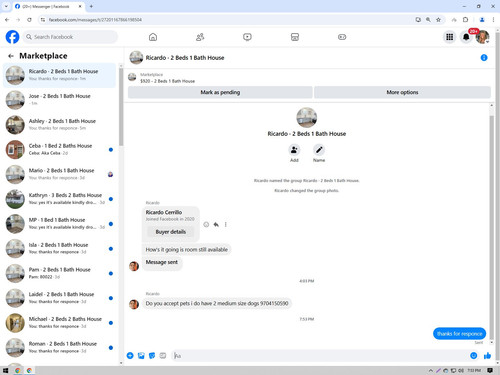Screen dimensions: 500x375
Task: Send a thumbs-up like
Action: coord(487,356)
